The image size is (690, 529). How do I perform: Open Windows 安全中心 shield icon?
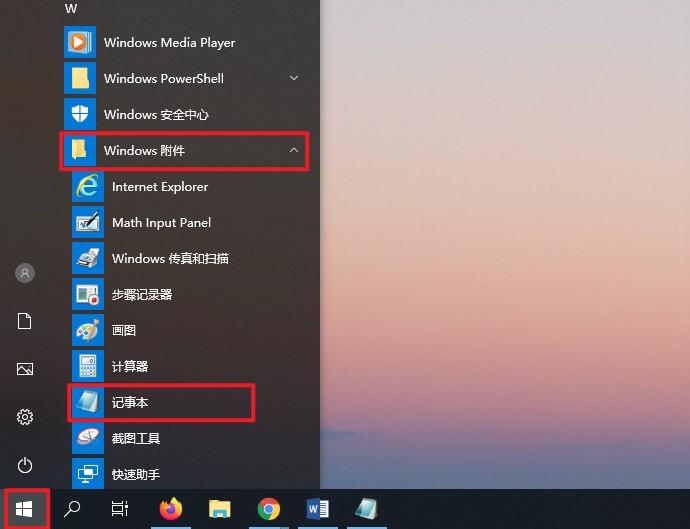[80, 114]
